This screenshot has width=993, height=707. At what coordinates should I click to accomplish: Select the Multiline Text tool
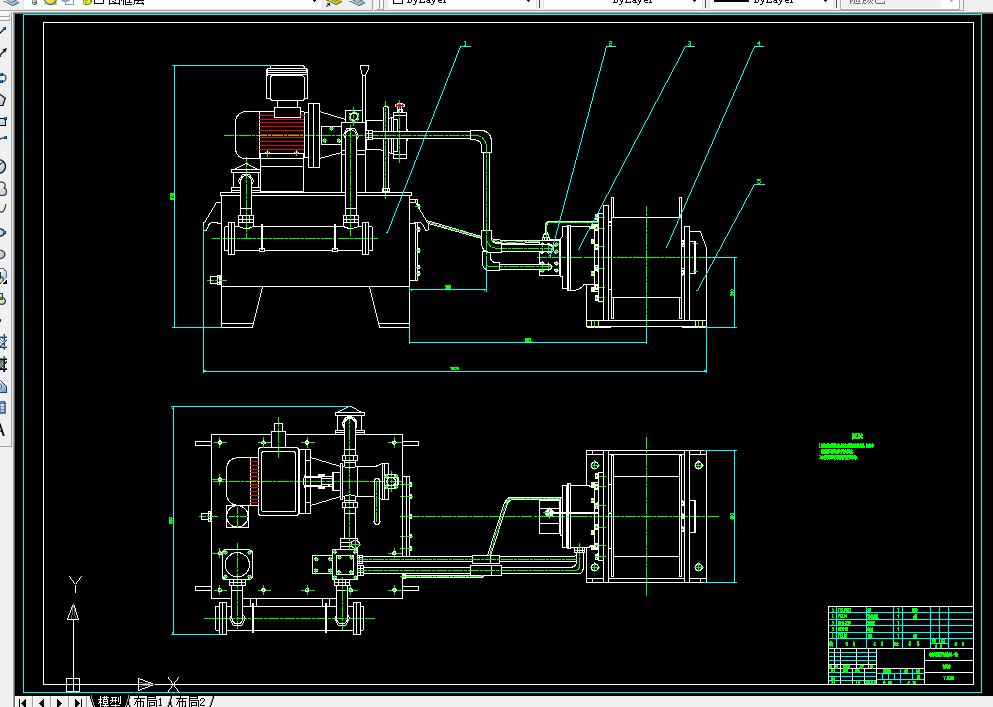click(3, 430)
